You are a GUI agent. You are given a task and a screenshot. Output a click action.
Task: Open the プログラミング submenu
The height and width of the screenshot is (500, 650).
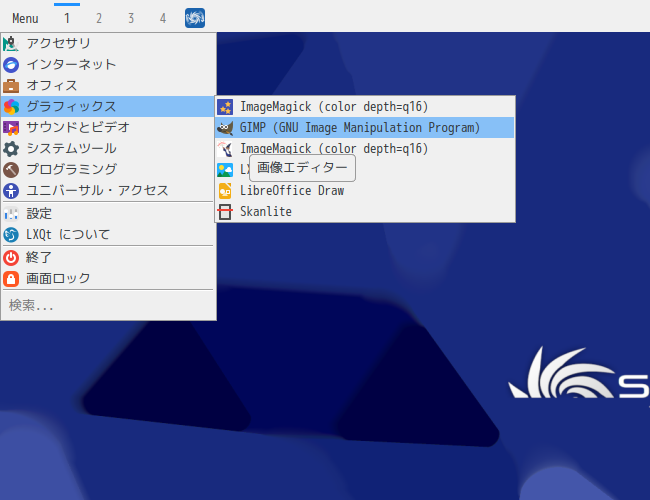[108, 170]
